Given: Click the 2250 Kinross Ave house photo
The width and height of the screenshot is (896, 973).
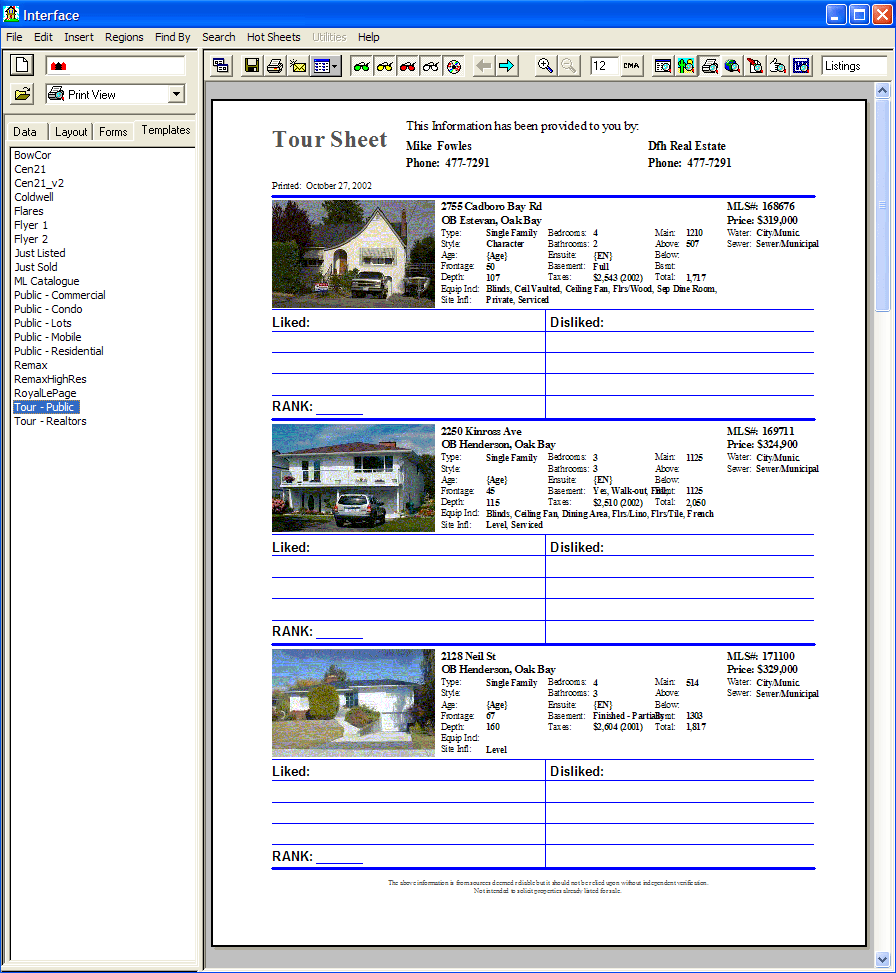Looking at the screenshot, I should pyautogui.click(x=353, y=478).
